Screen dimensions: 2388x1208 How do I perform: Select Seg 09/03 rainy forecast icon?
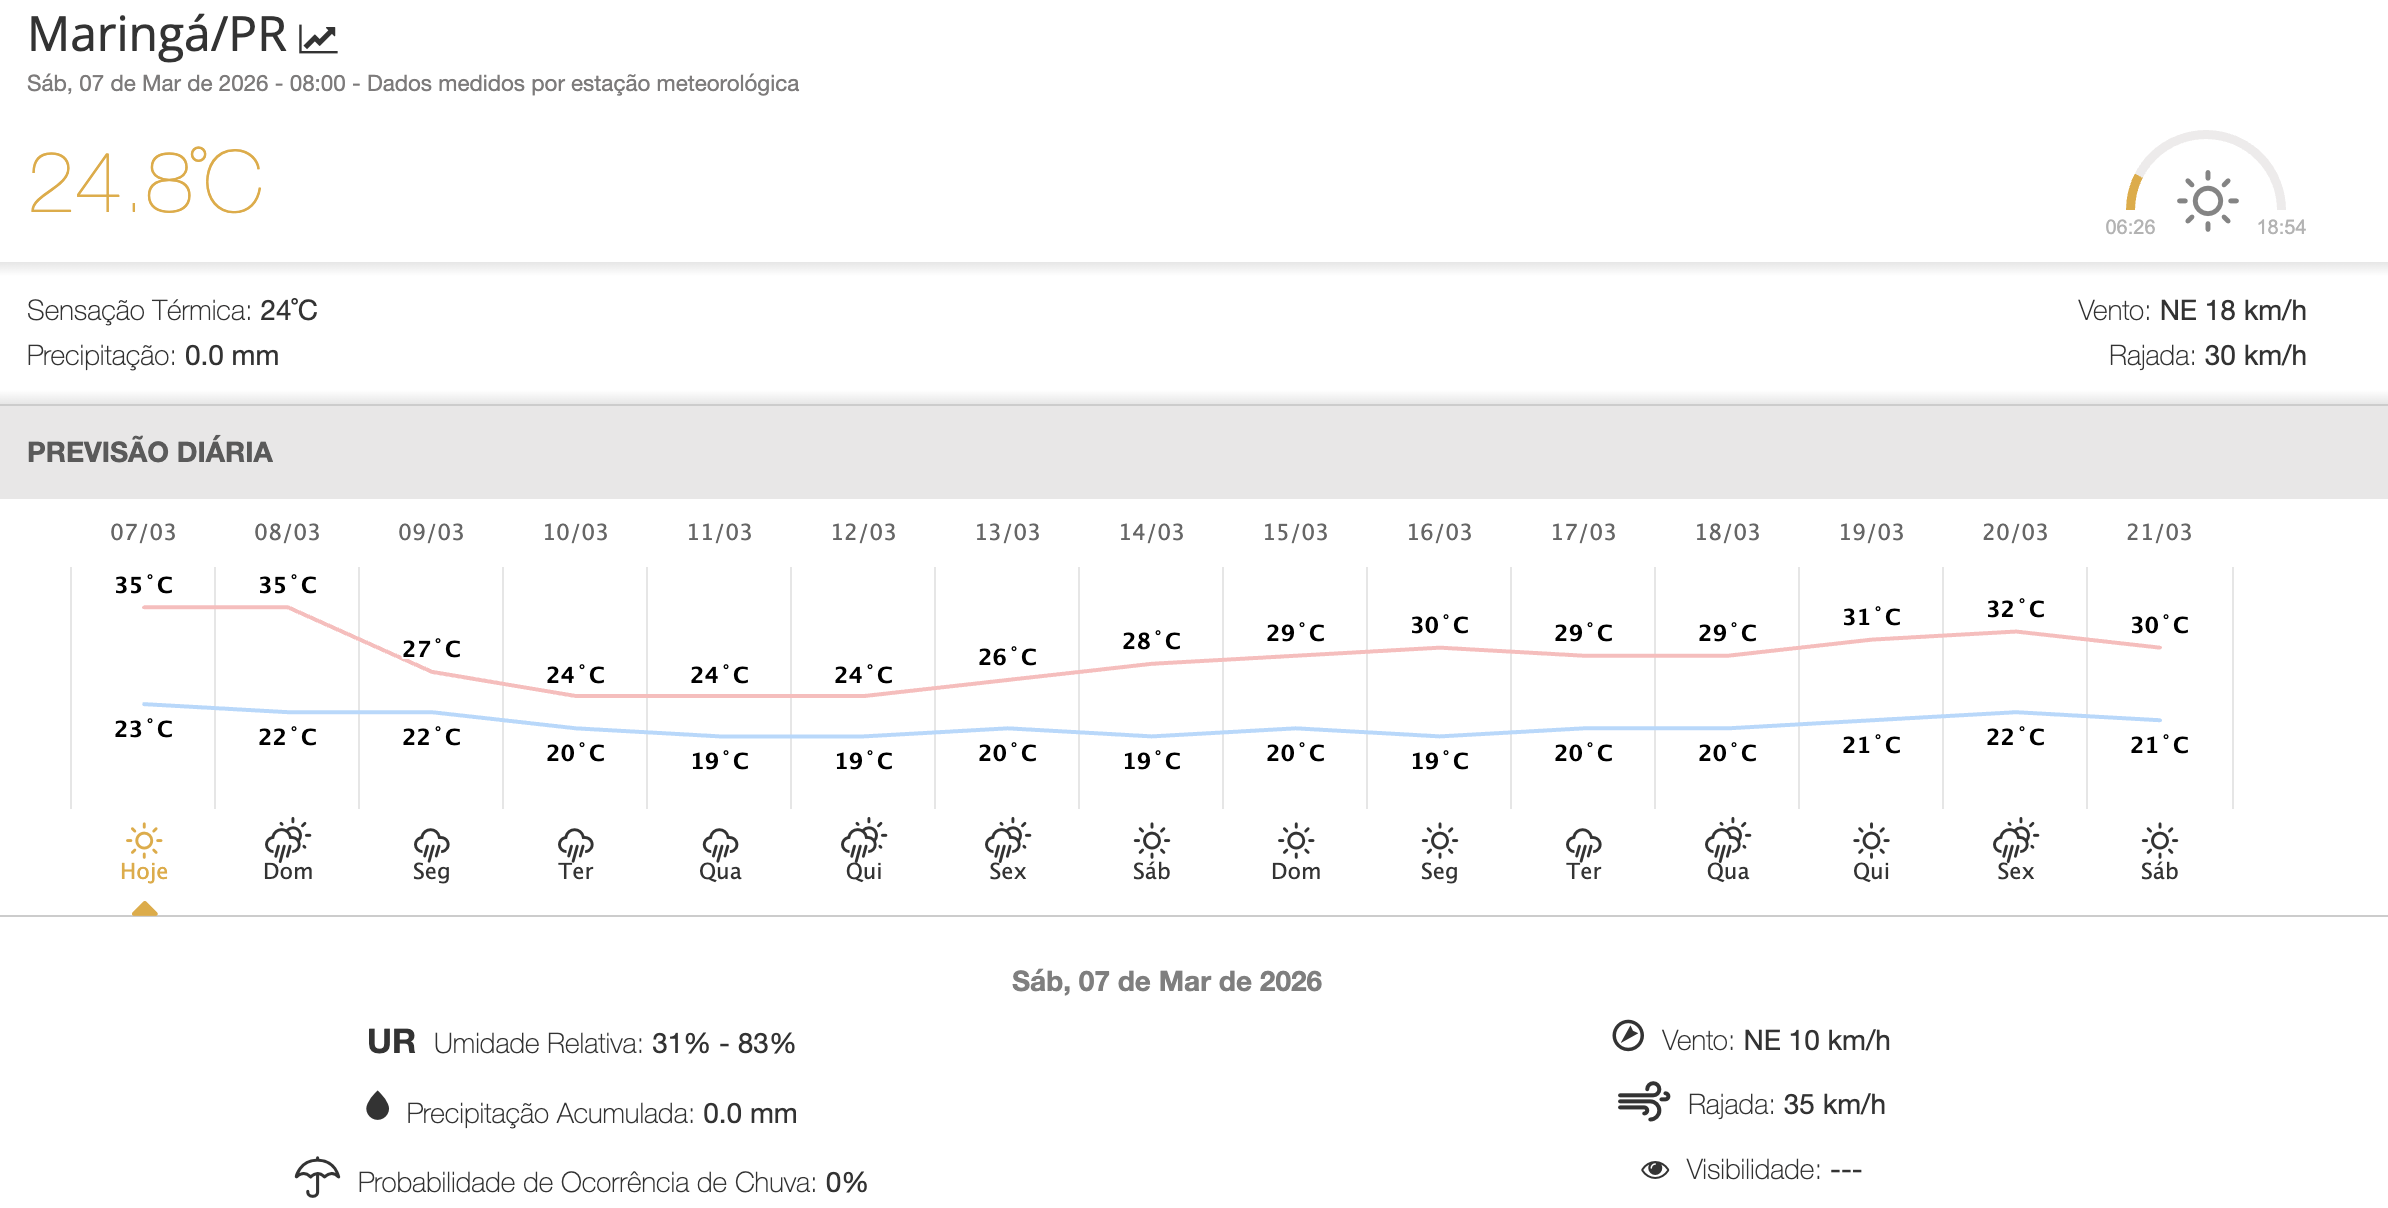coord(431,843)
